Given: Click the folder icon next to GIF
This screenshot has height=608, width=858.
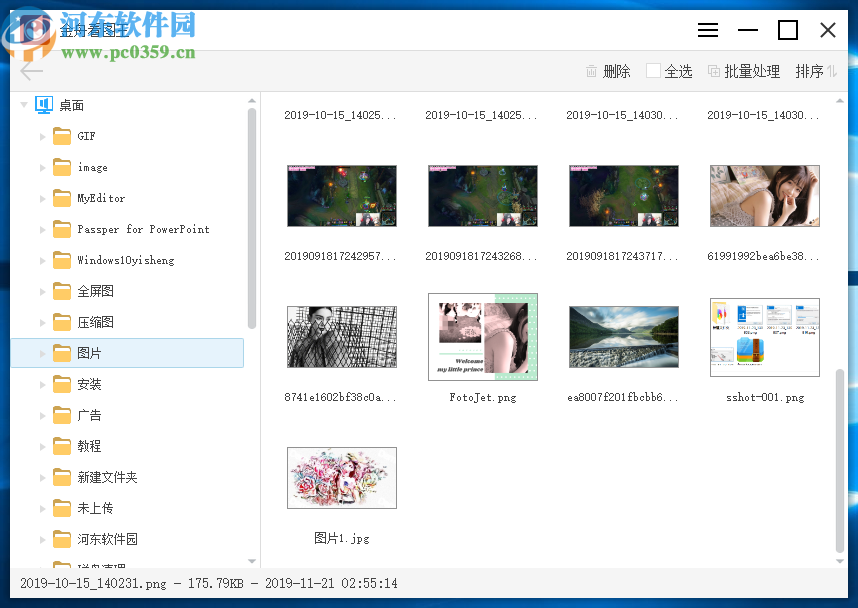Looking at the screenshot, I should (60, 136).
